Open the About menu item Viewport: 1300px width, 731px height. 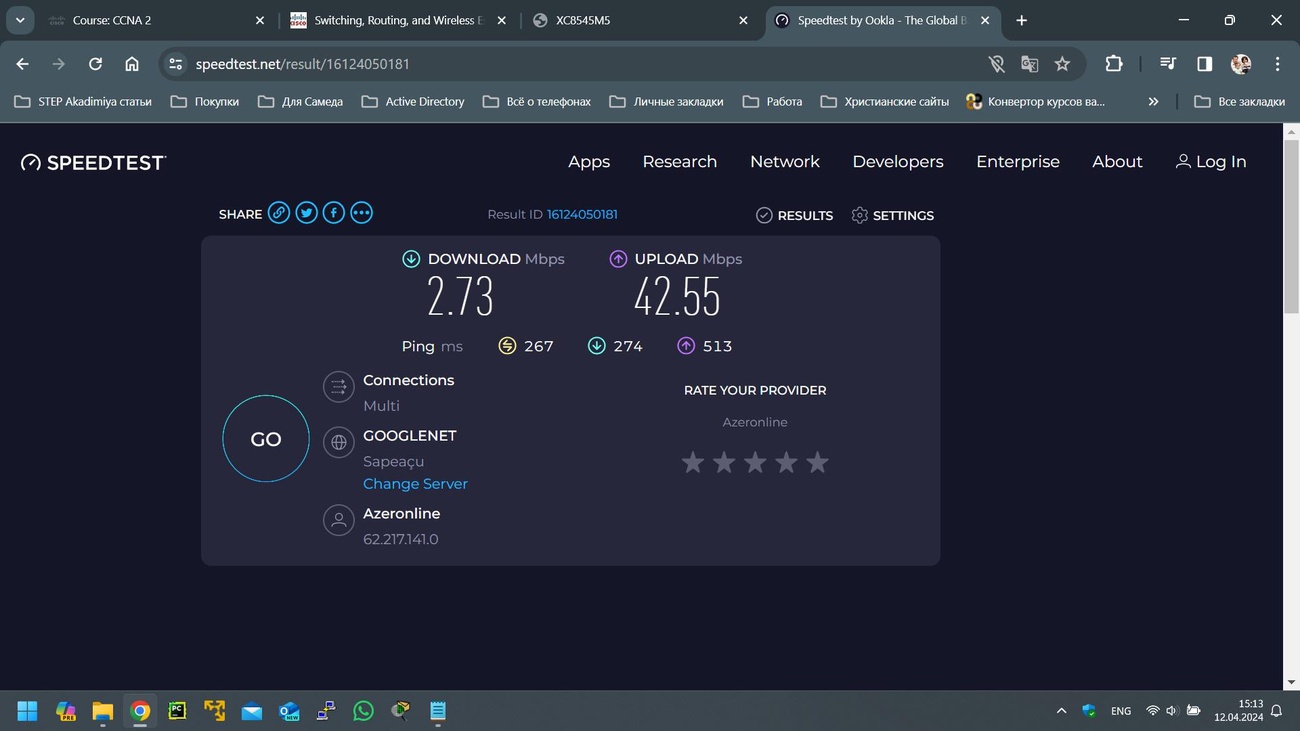pos(1117,162)
